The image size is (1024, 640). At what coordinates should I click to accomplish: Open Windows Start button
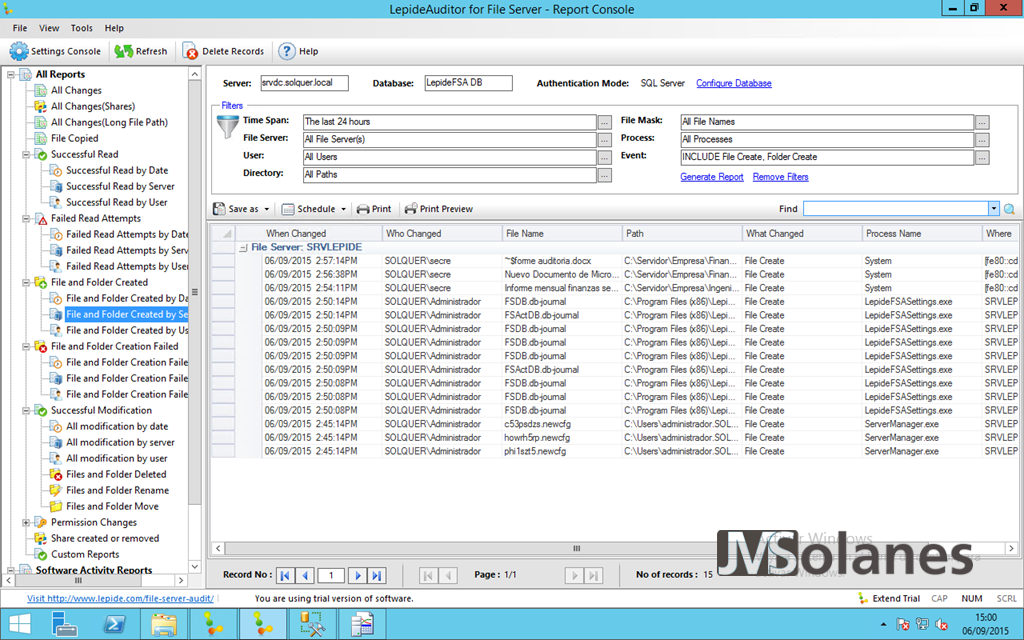click(20, 624)
